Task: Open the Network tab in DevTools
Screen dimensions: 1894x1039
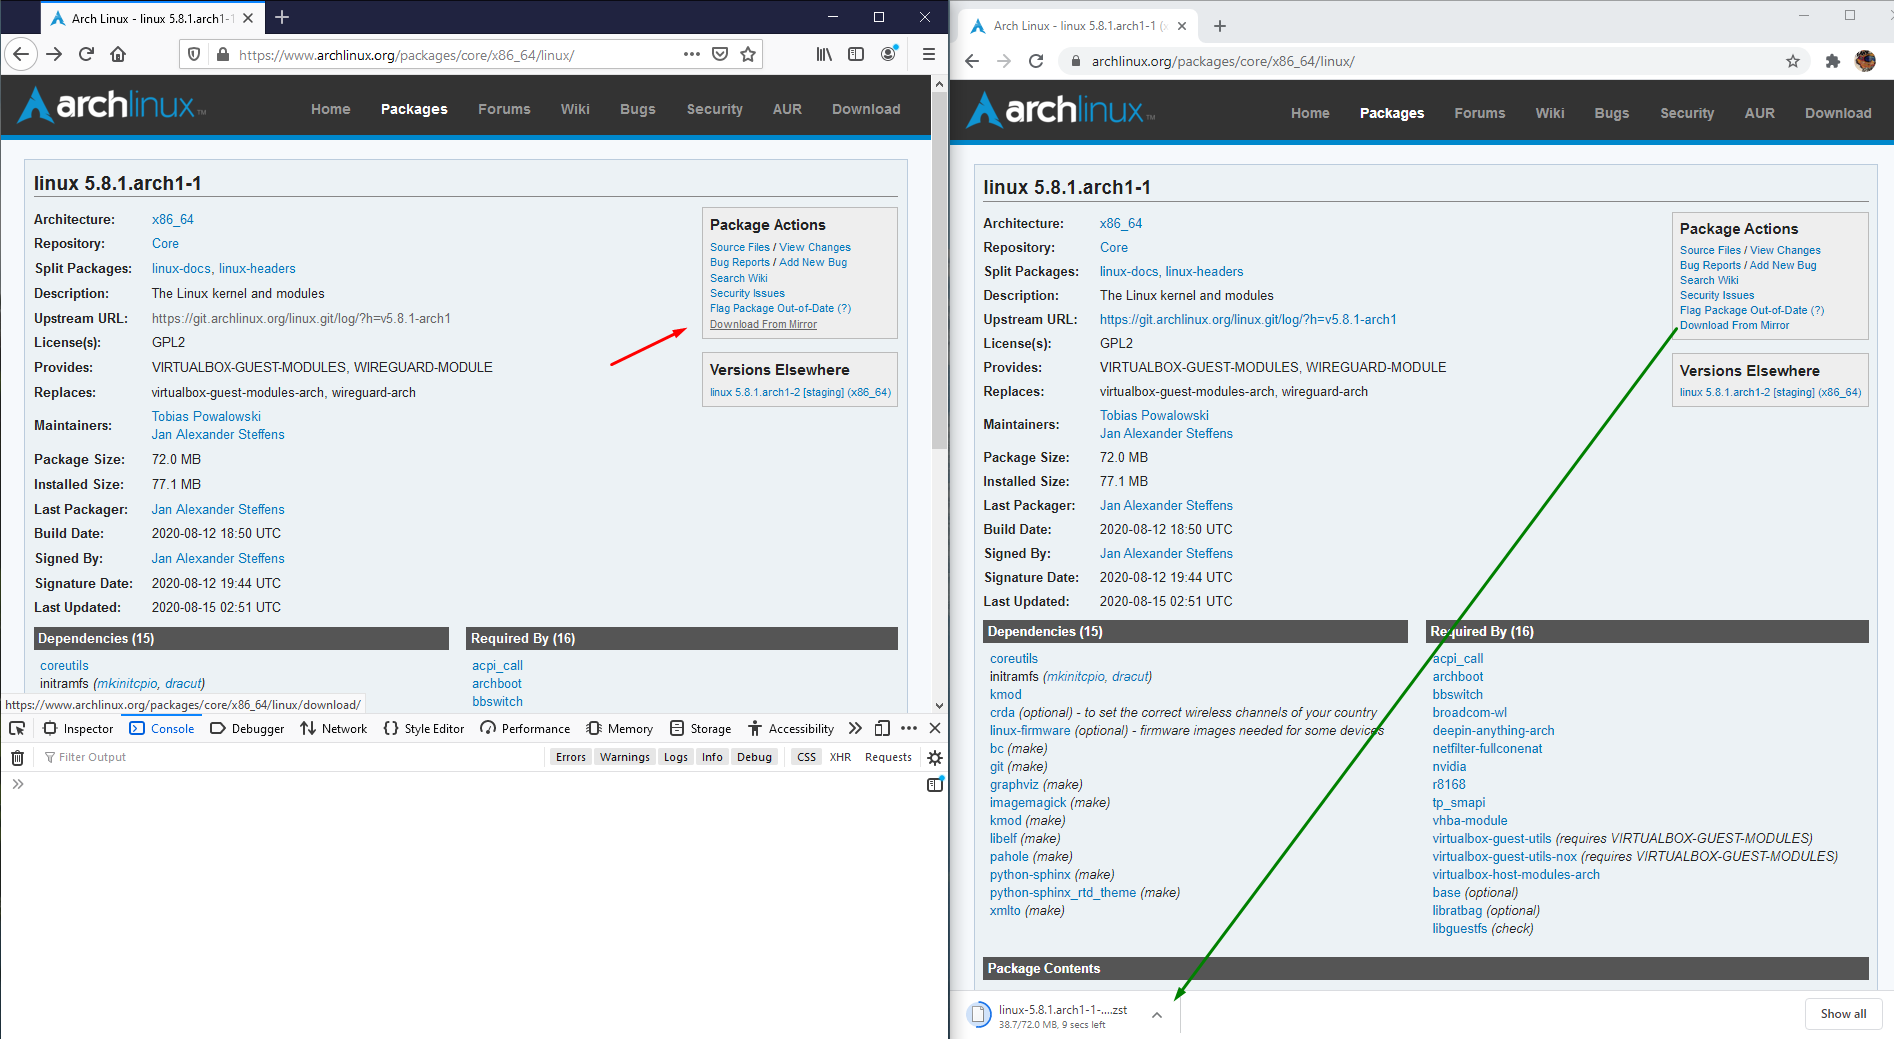Action: pos(334,728)
